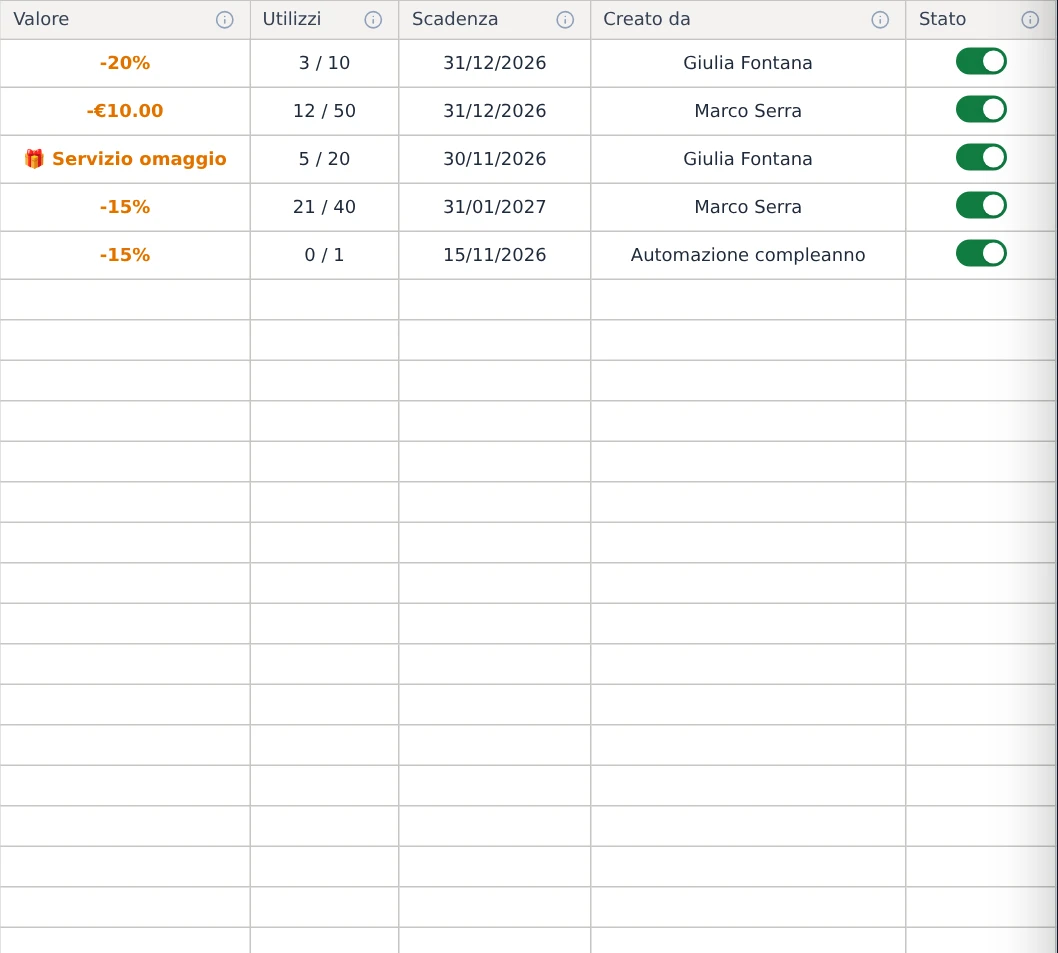This screenshot has height=953, width=1058.
Task: Select Marco Serra in the 21 / 40 row
Action: [x=748, y=207]
